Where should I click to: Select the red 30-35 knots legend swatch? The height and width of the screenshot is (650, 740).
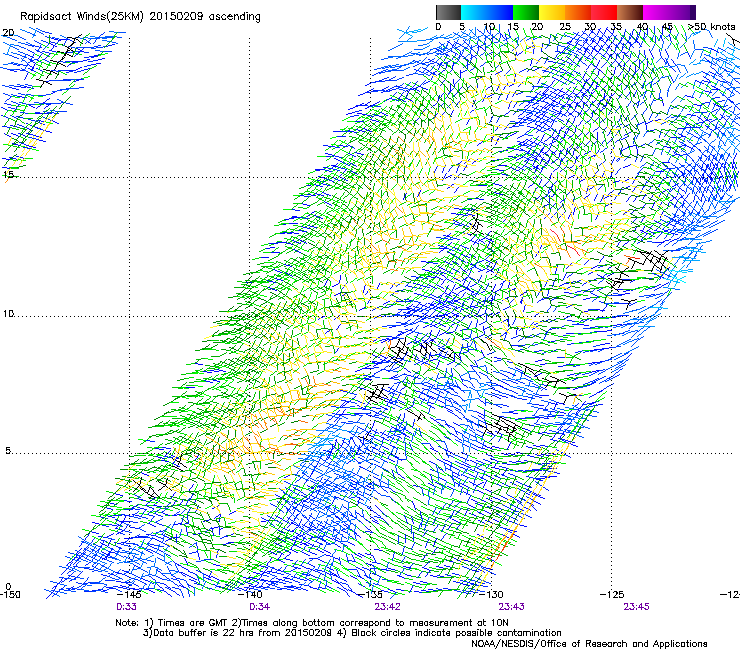(604, 12)
